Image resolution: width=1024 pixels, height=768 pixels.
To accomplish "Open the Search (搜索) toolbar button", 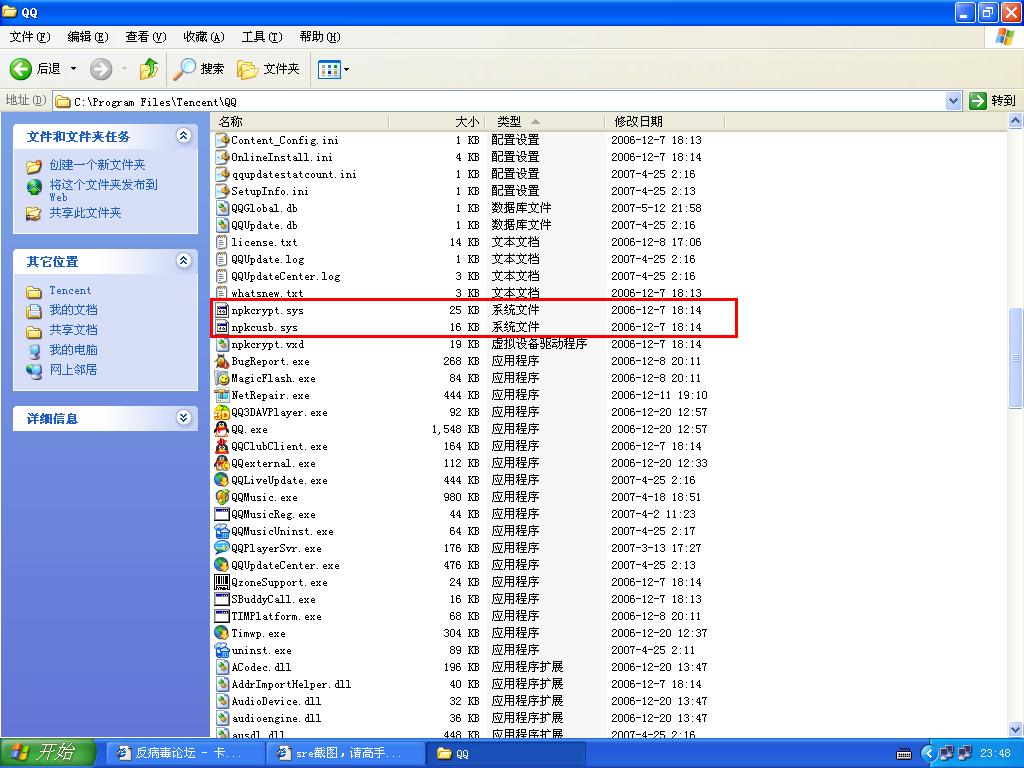I will click(x=199, y=69).
